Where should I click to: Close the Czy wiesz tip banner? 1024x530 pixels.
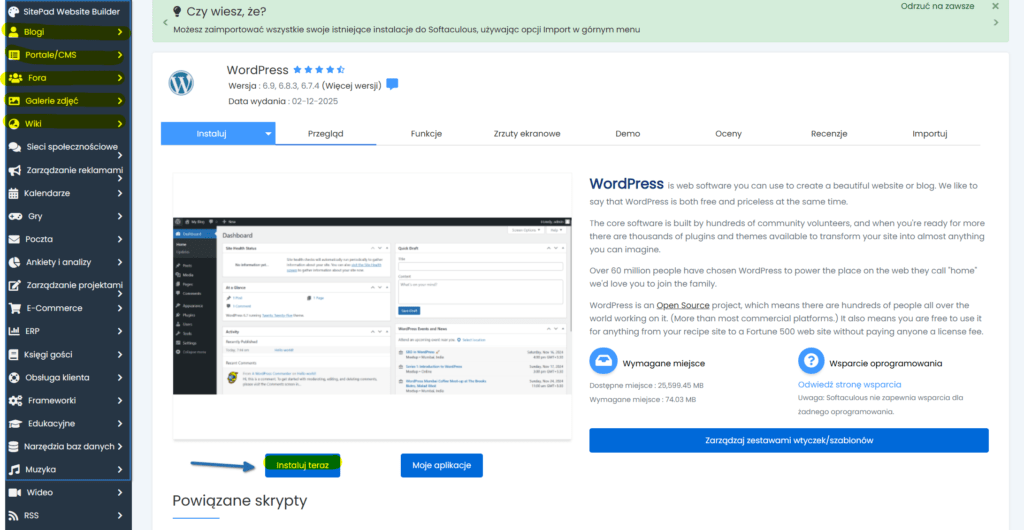click(995, 6)
